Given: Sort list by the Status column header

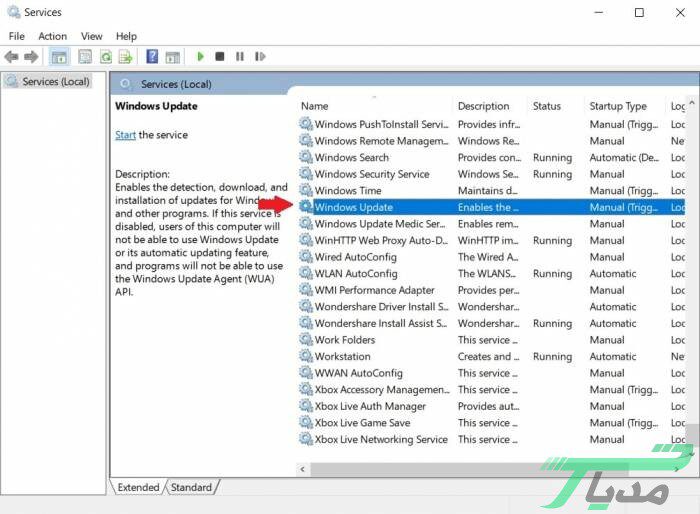Looking at the screenshot, I should pos(547,106).
